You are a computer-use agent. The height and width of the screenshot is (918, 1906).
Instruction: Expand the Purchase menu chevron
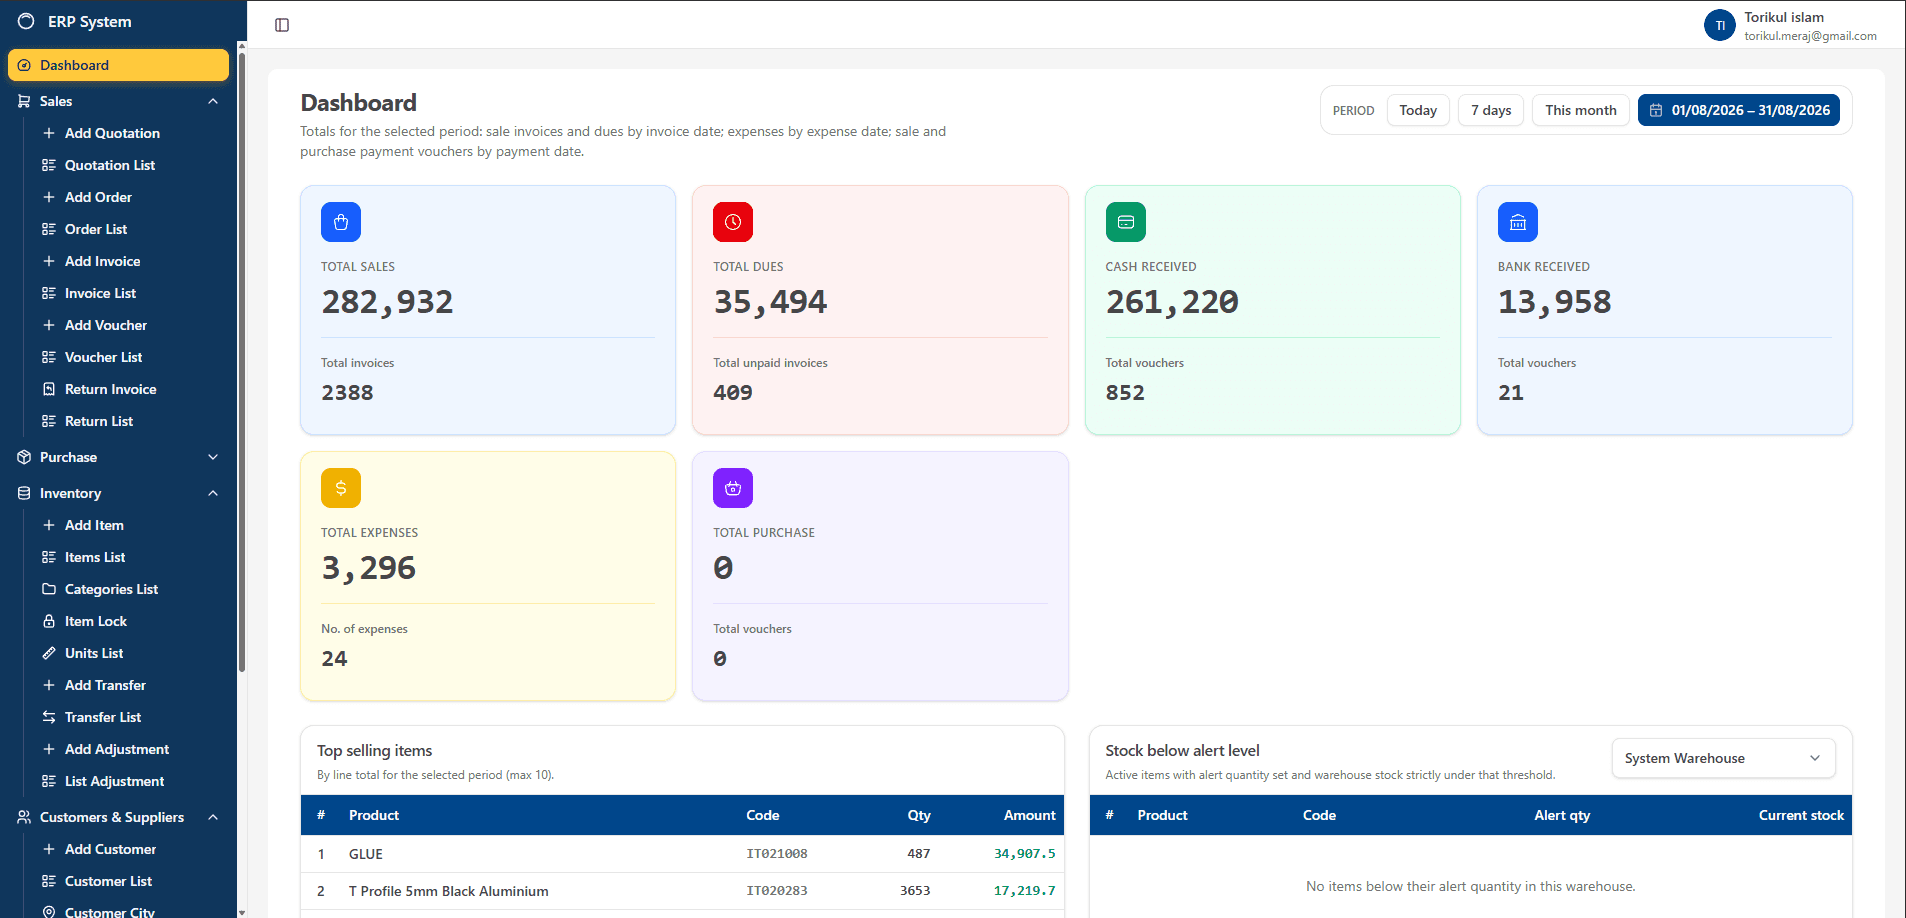coord(213,457)
